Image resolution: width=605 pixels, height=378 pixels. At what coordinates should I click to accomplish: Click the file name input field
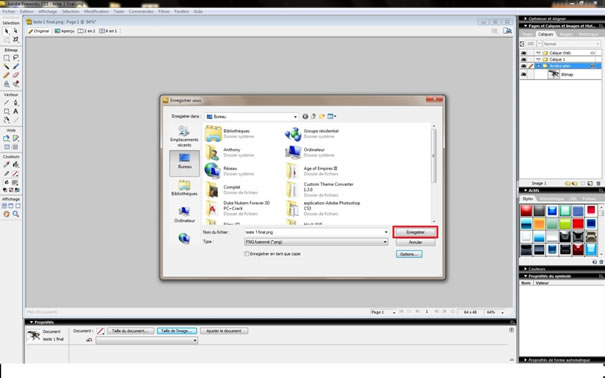pos(316,232)
